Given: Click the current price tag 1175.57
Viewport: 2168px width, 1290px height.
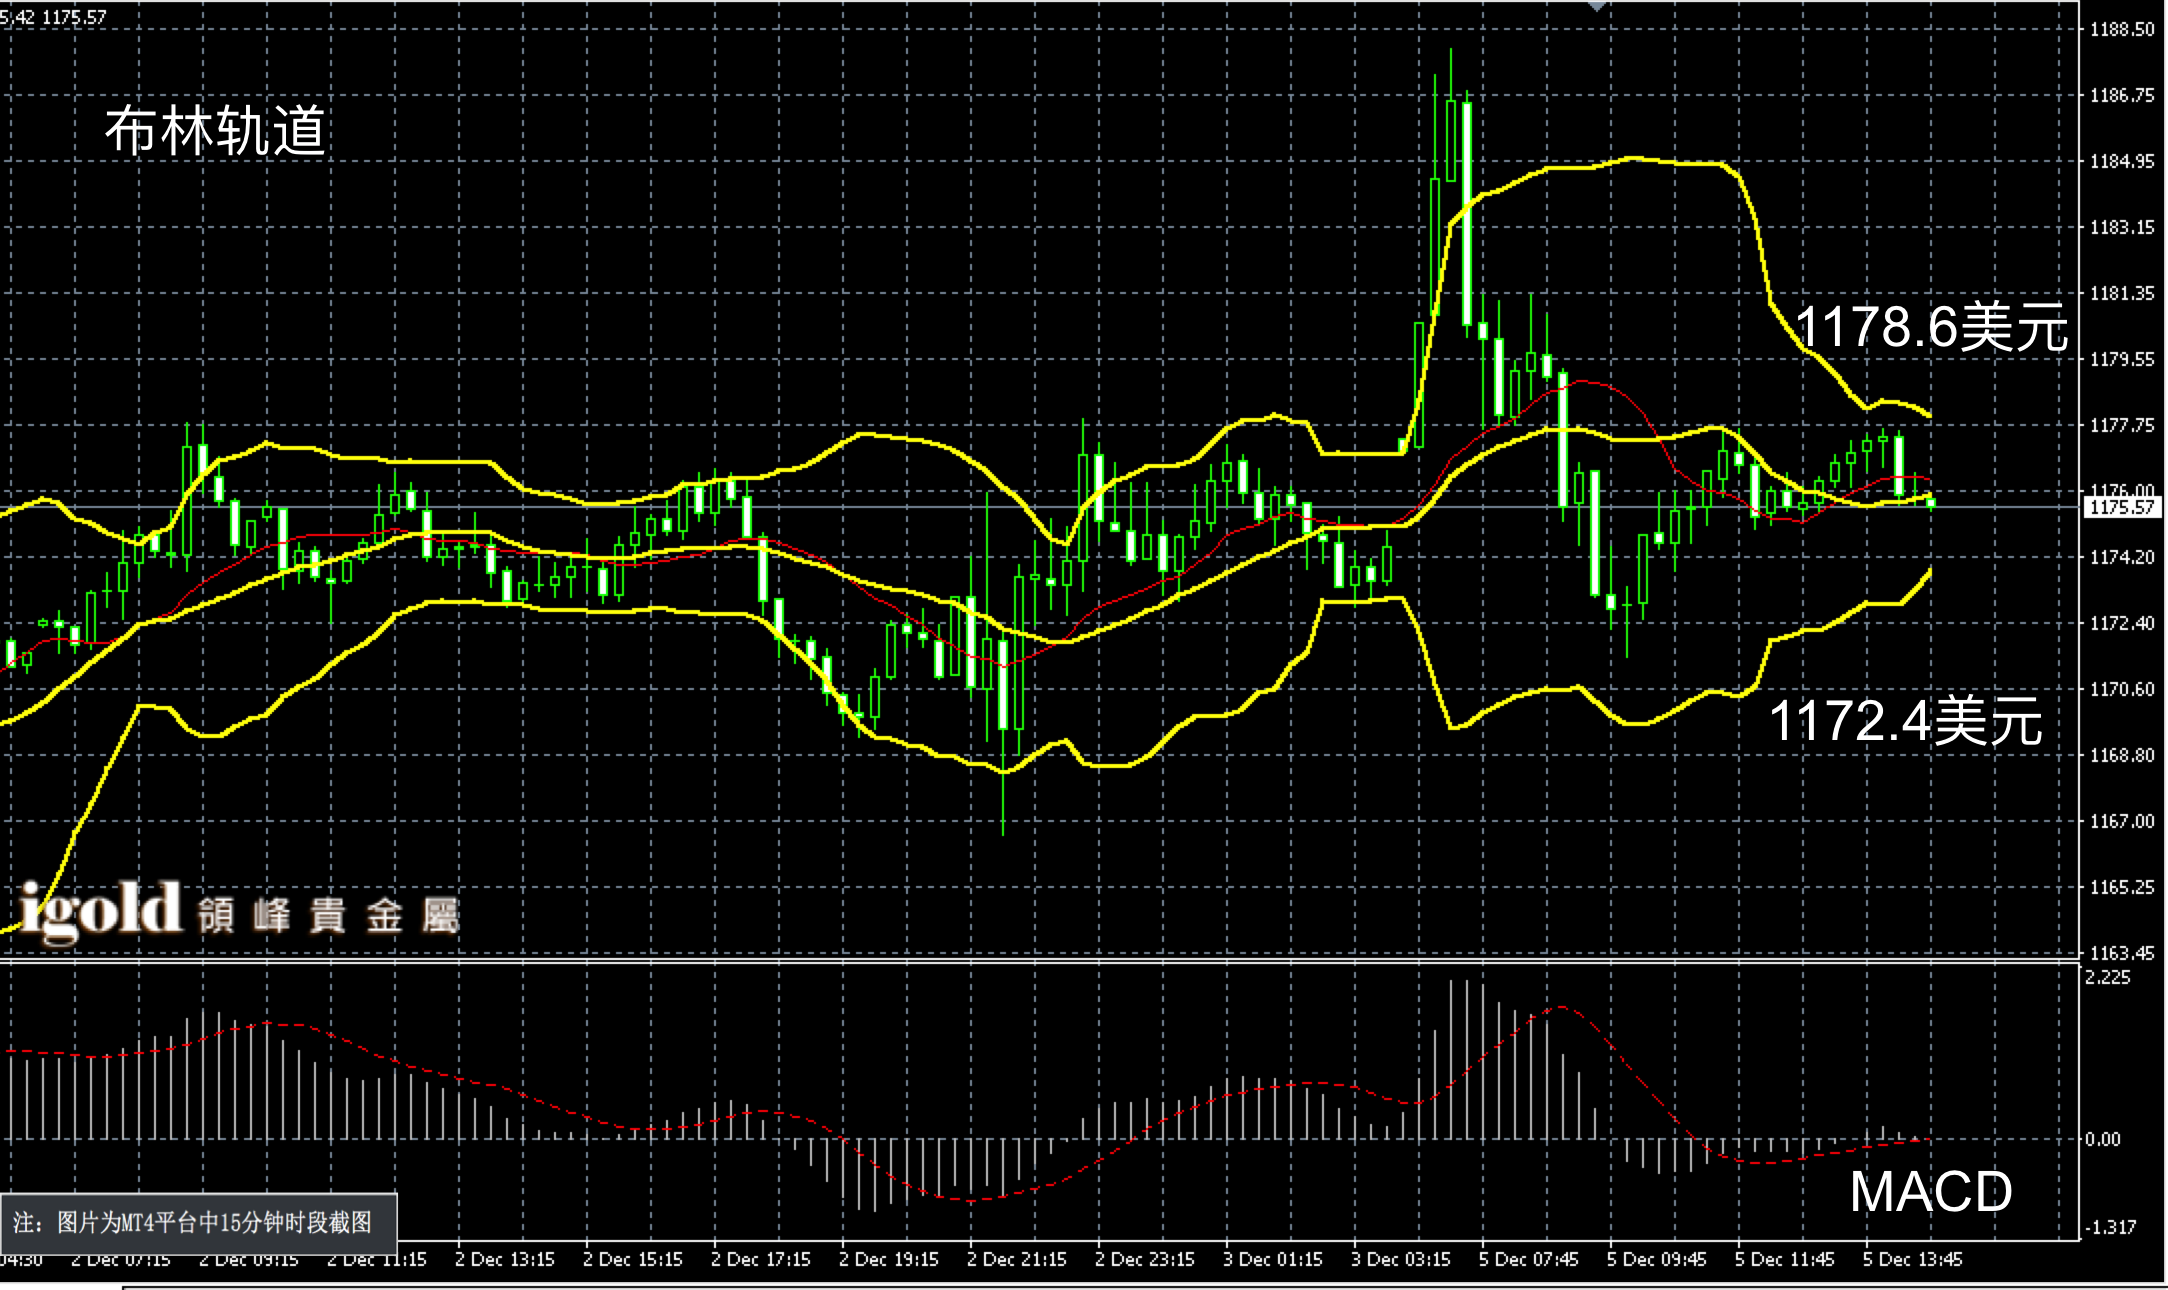Looking at the screenshot, I should tap(2122, 508).
